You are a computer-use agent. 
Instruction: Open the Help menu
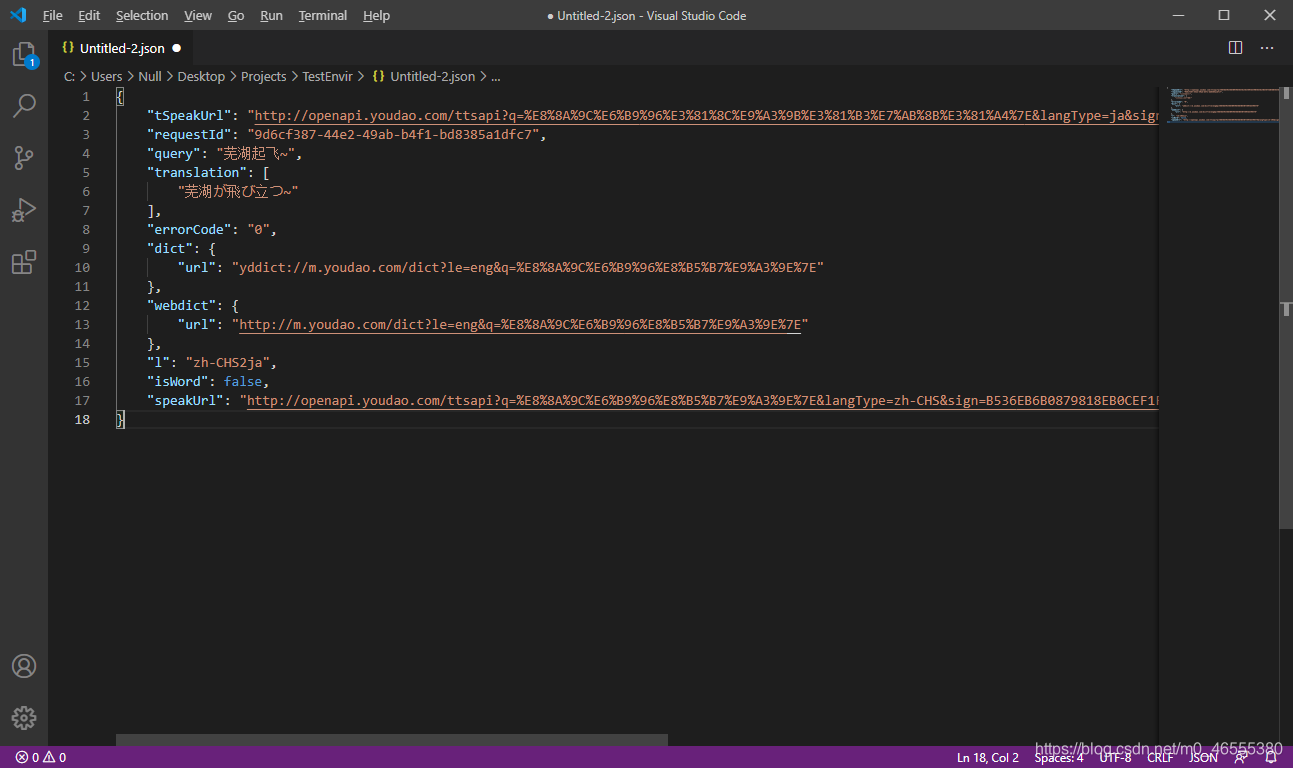point(377,15)
